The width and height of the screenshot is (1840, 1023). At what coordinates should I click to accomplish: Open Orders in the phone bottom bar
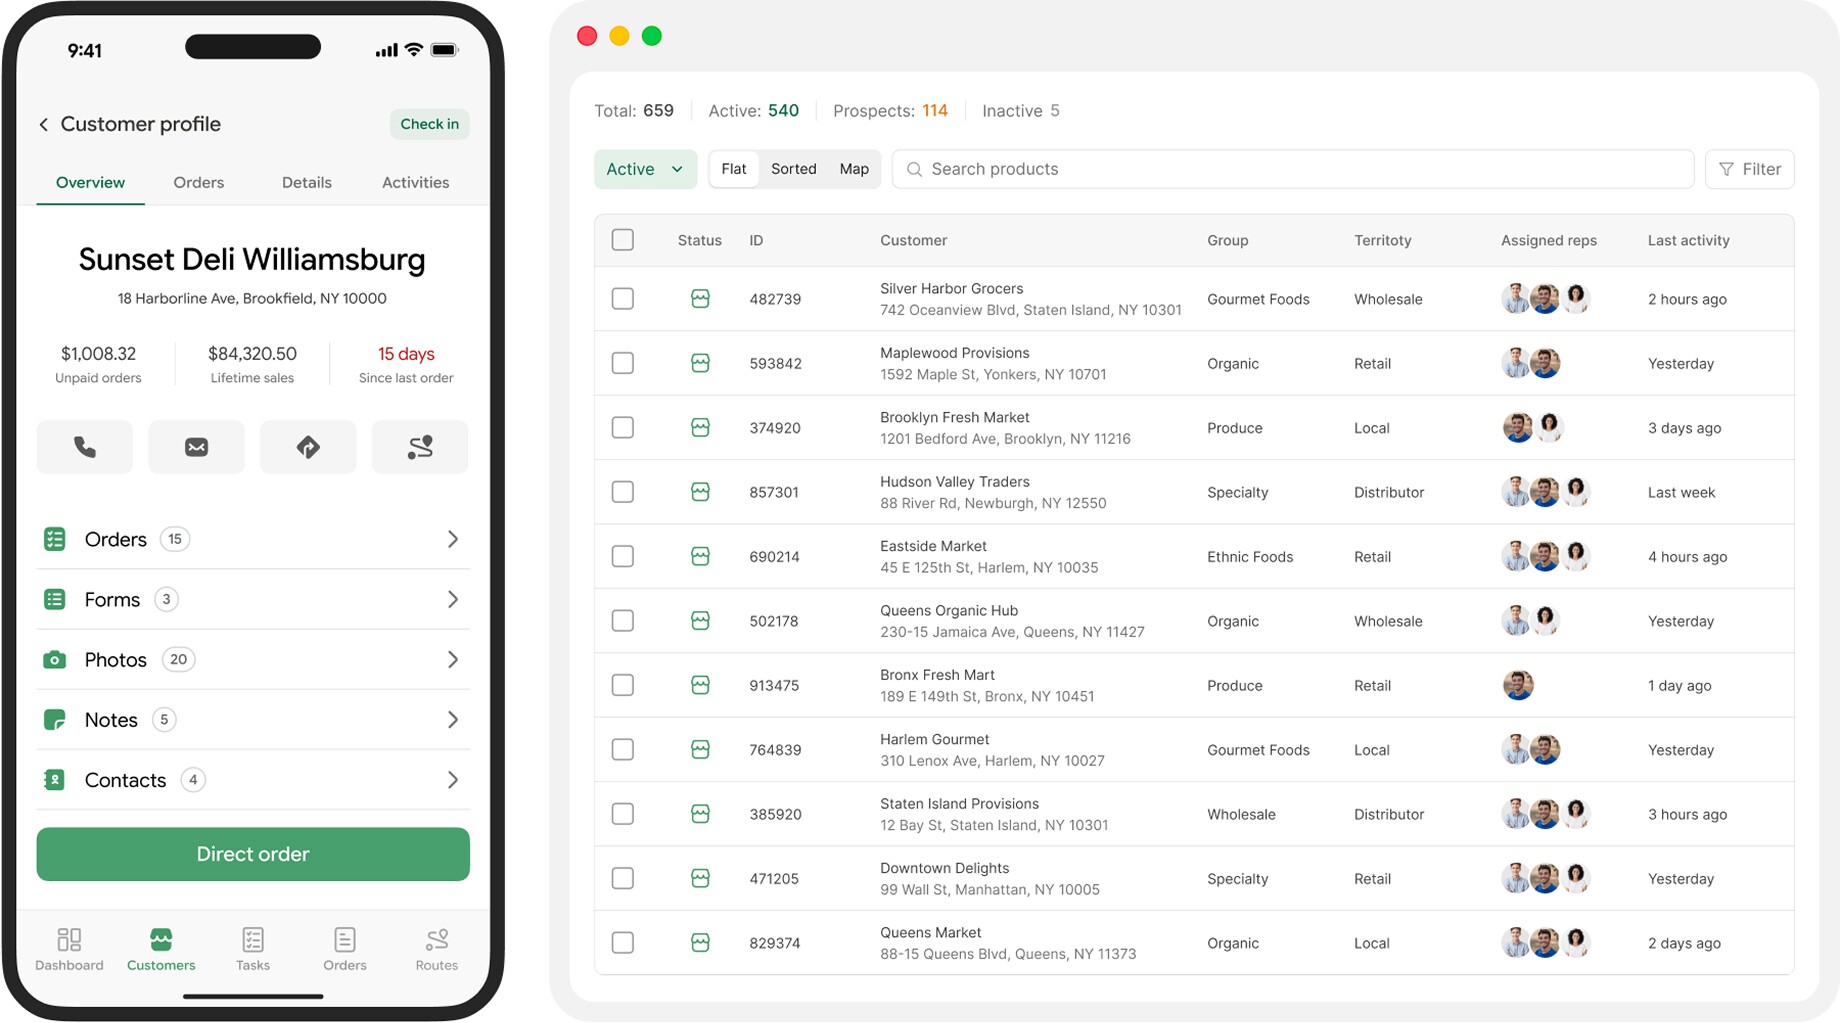tap(345, 949)
